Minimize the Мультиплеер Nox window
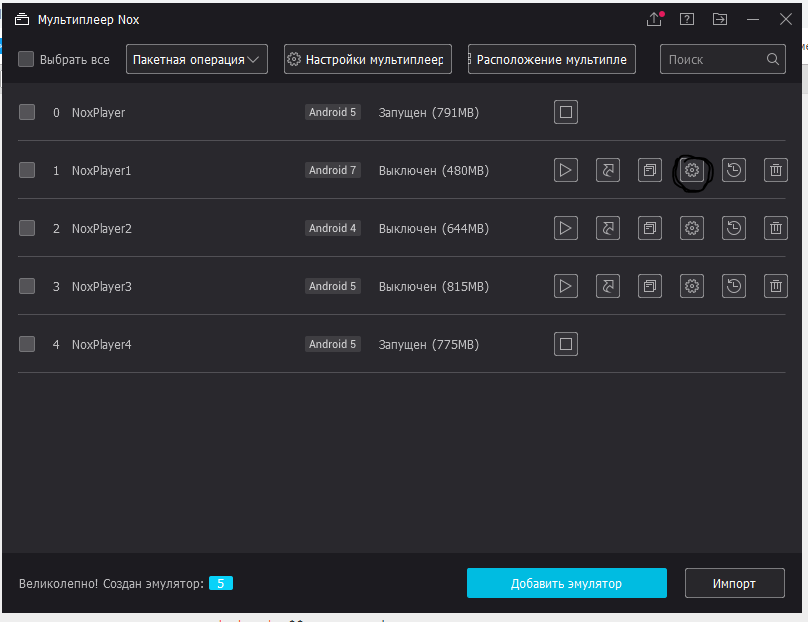808x622 pixels. click(753, 20)
